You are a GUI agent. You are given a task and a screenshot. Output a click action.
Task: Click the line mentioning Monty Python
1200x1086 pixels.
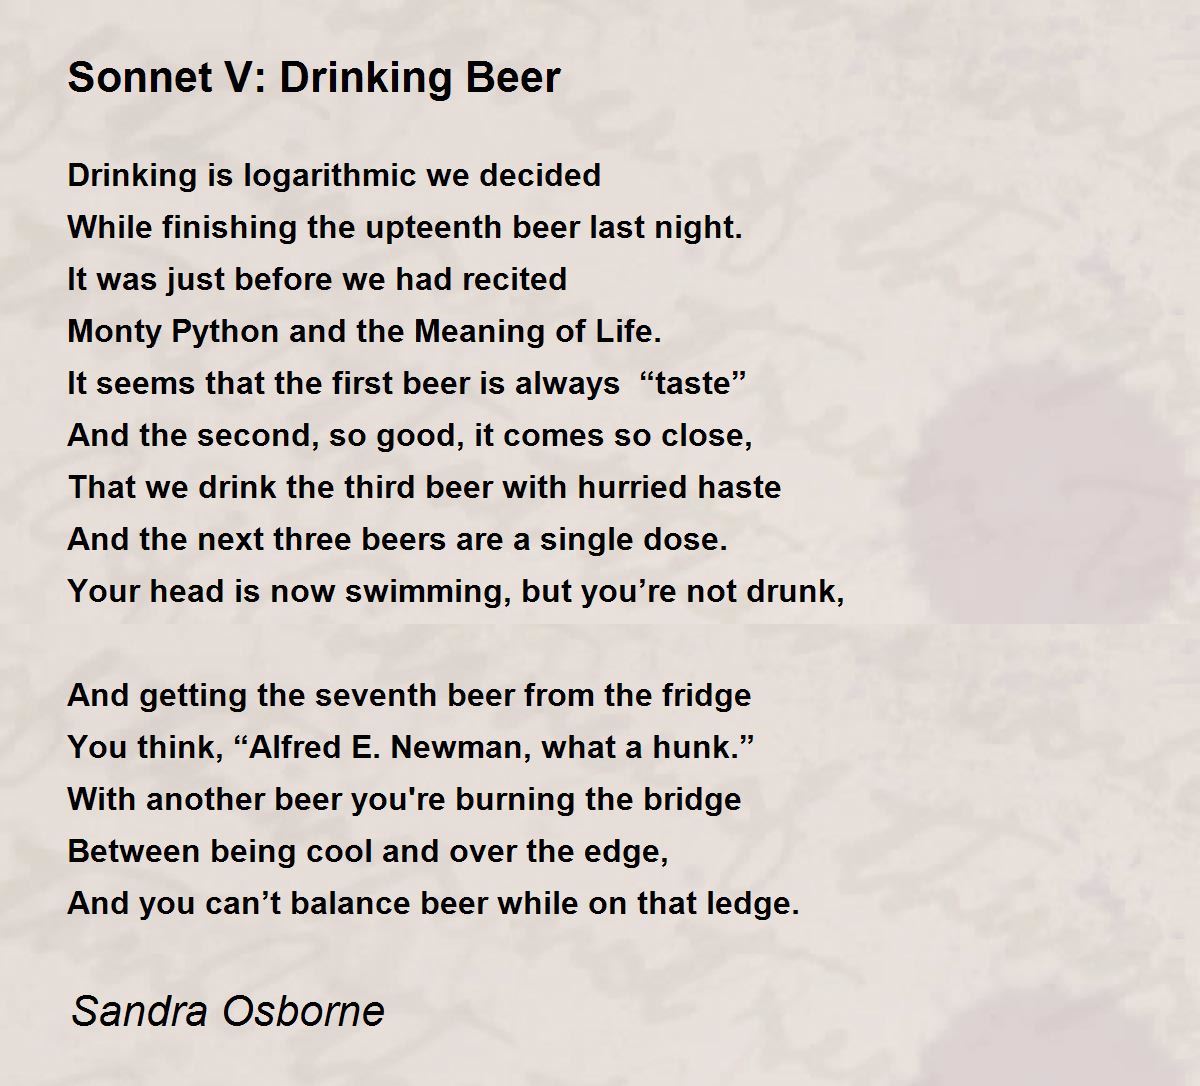click(364, 331)
